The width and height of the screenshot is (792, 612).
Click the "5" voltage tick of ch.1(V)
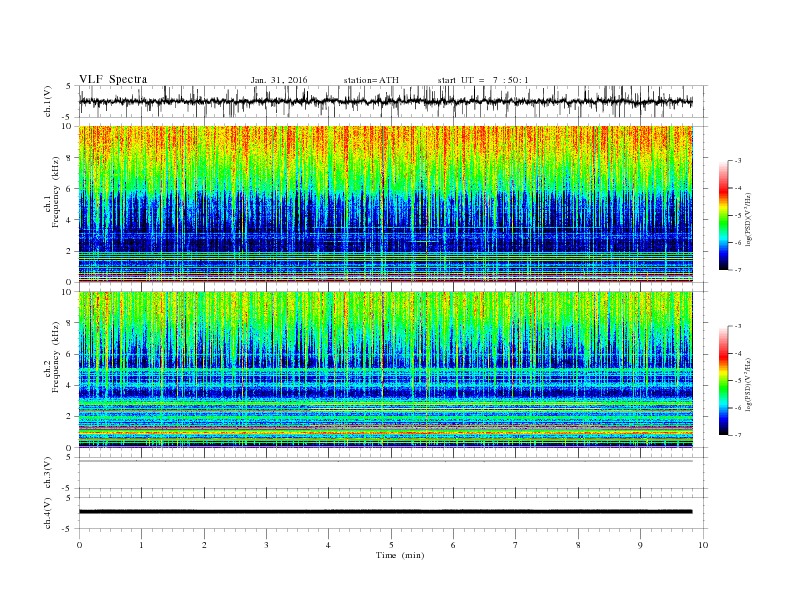pyautogui.click(x=70, y=86)
